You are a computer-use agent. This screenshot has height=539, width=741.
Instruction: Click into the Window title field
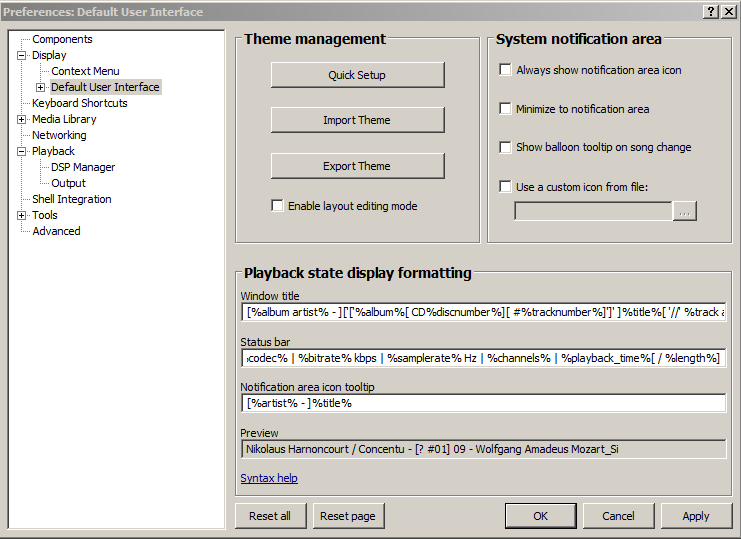(x=483, y=312)
